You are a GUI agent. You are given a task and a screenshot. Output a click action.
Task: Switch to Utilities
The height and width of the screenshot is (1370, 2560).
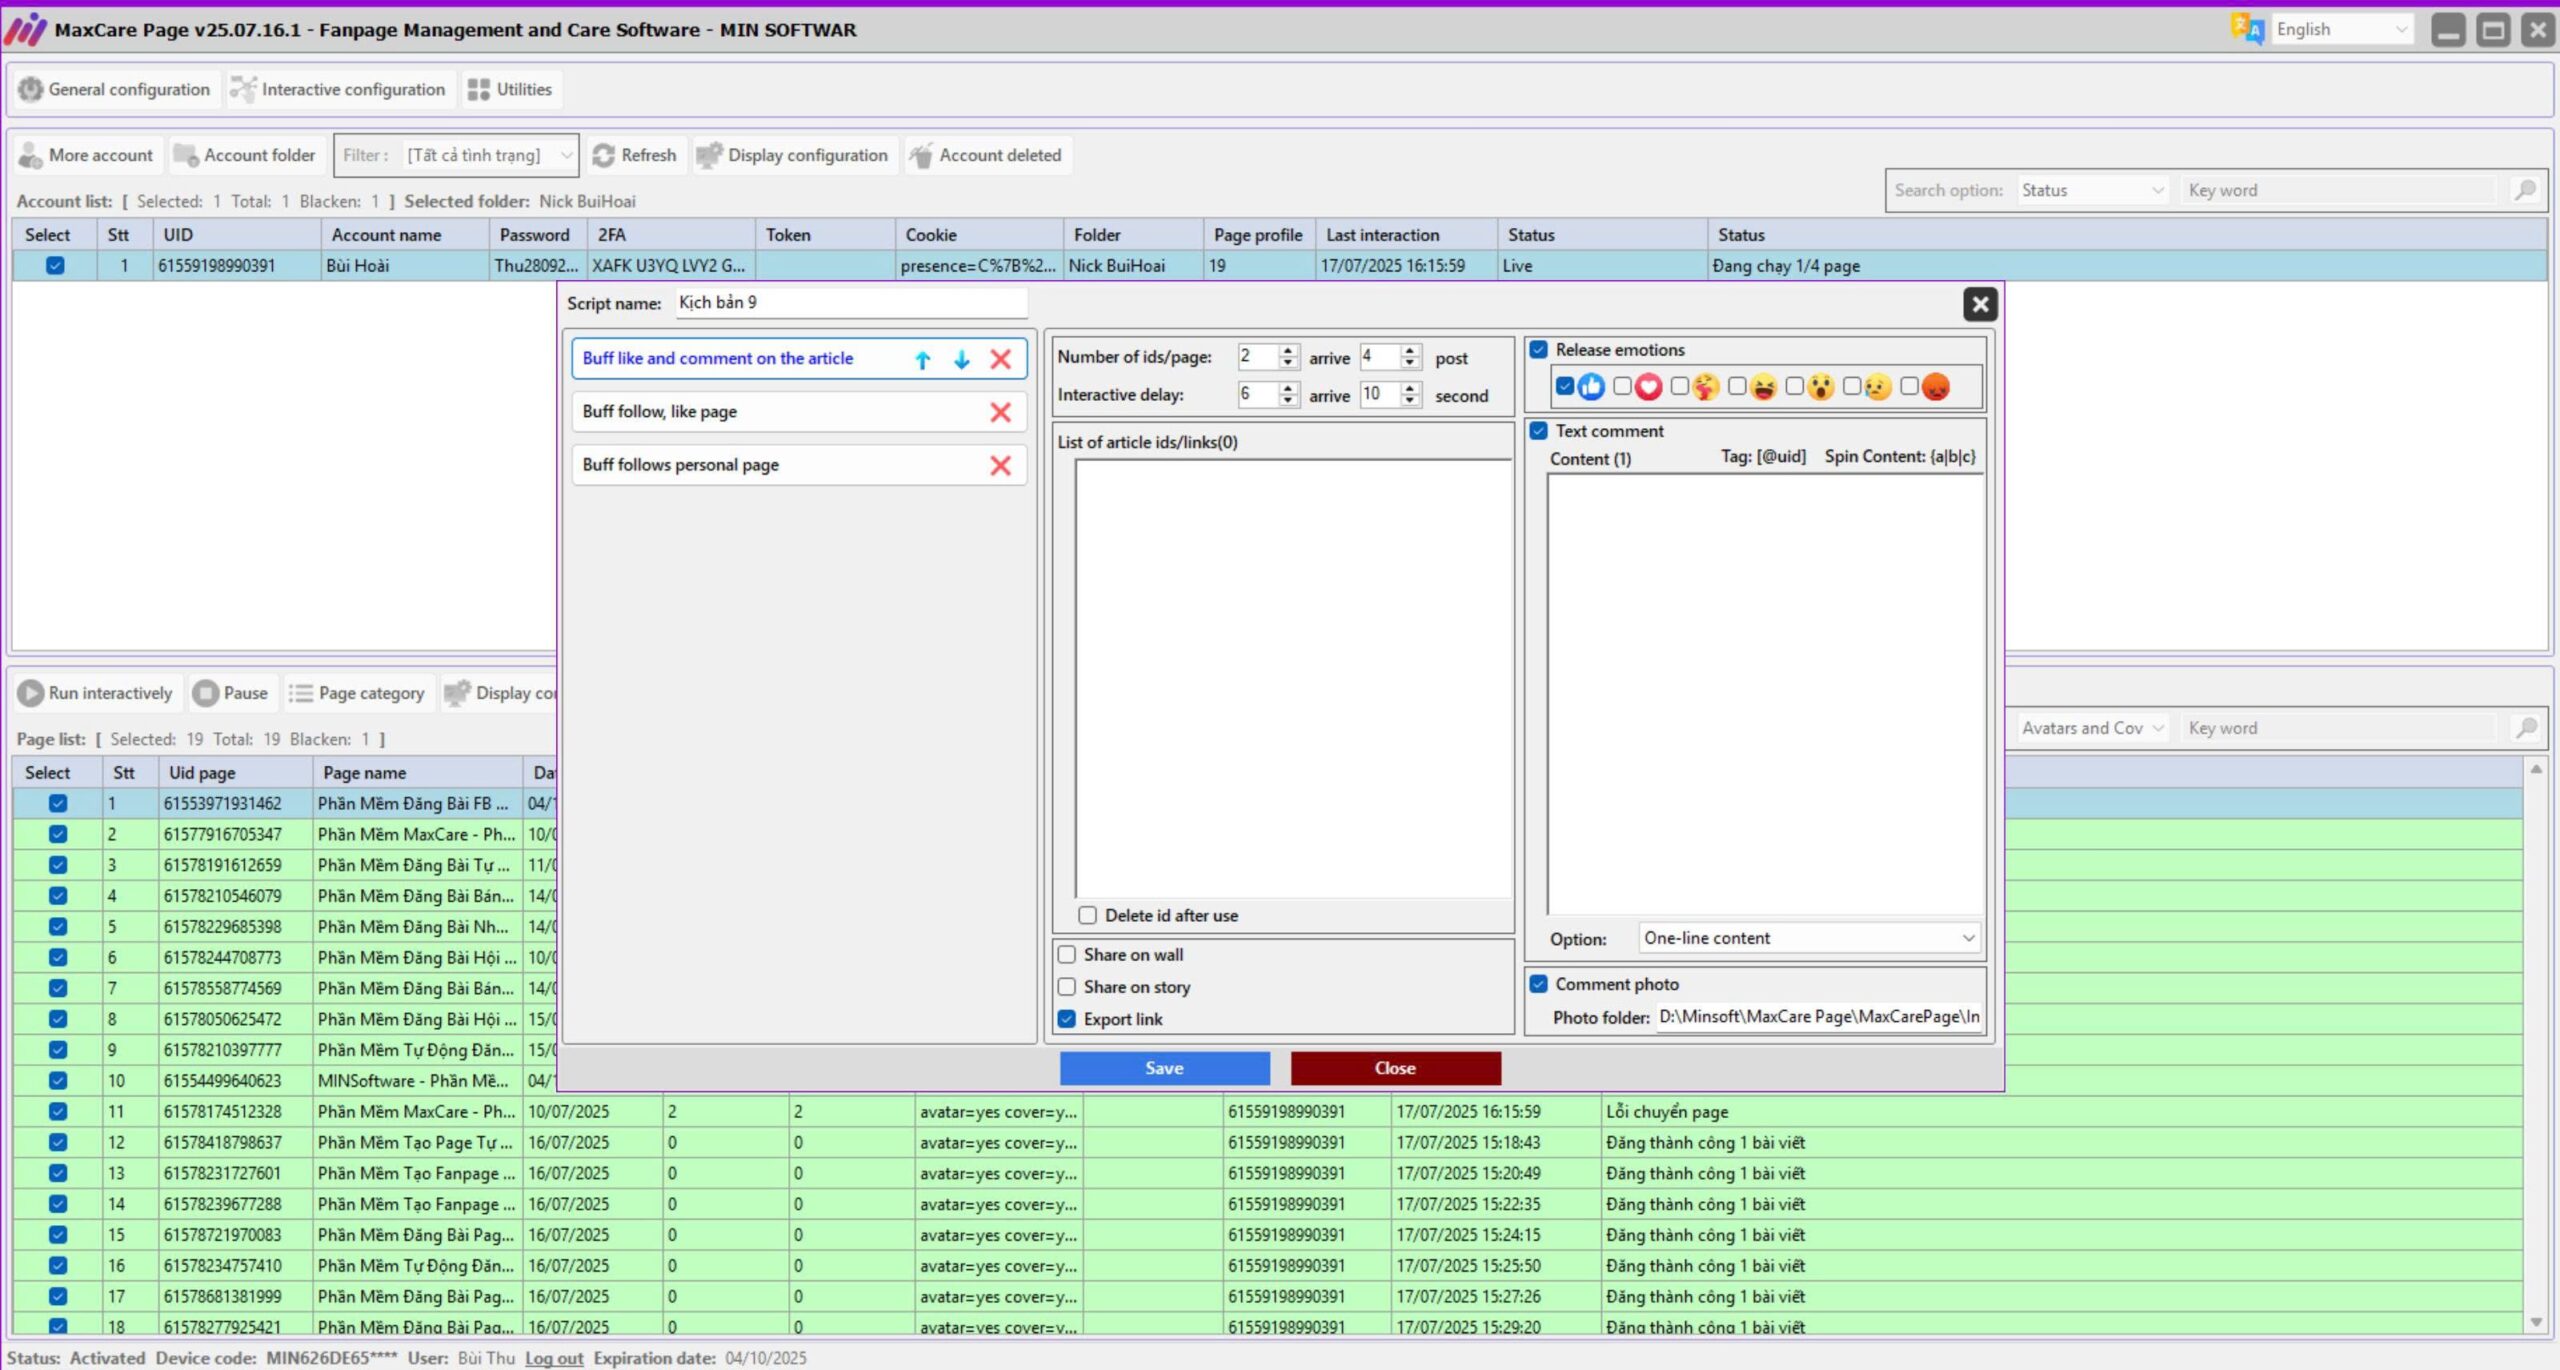[511, 89]
